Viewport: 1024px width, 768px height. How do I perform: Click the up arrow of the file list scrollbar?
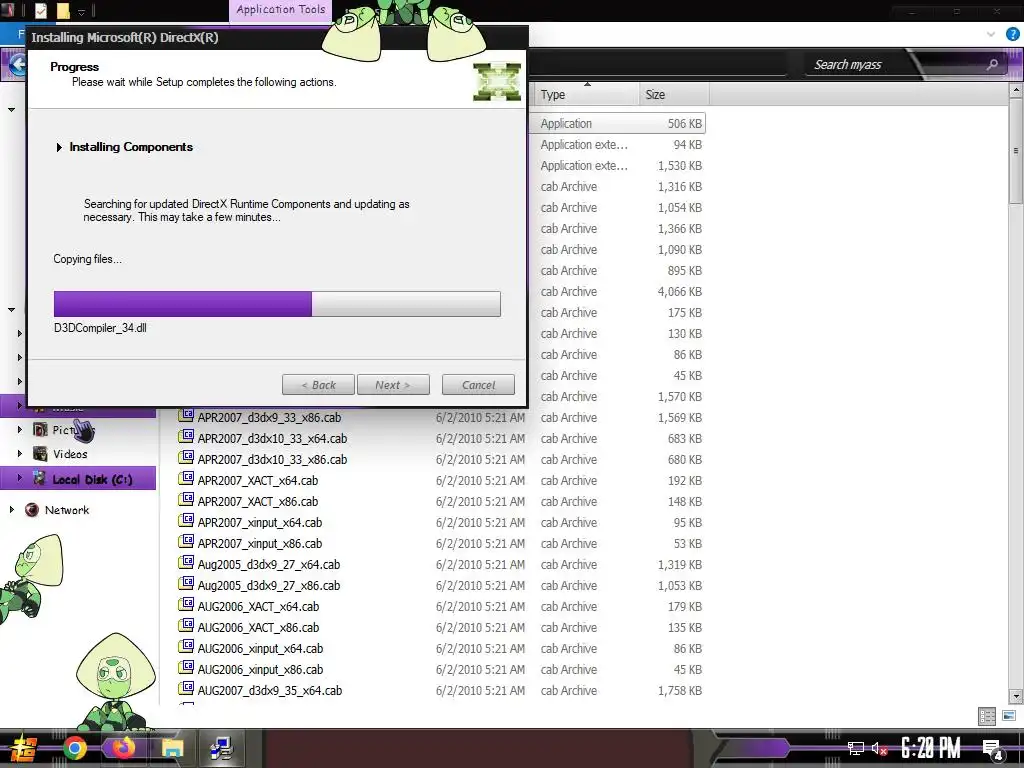(x=1016, y=90)
